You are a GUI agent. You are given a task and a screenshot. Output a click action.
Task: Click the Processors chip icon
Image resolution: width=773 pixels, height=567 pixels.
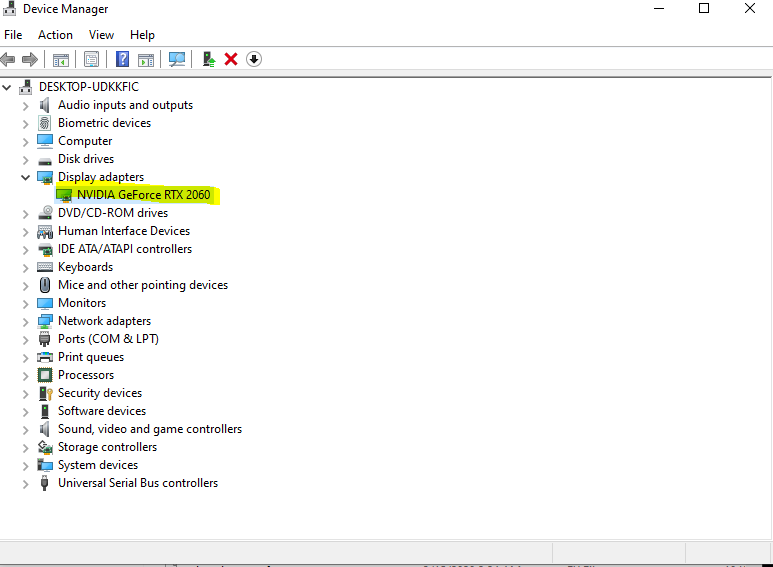pyautogui.click(x=45, y=375)
